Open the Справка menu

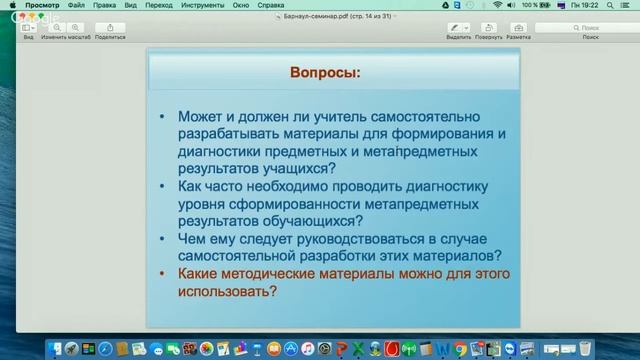coord(271,5)
